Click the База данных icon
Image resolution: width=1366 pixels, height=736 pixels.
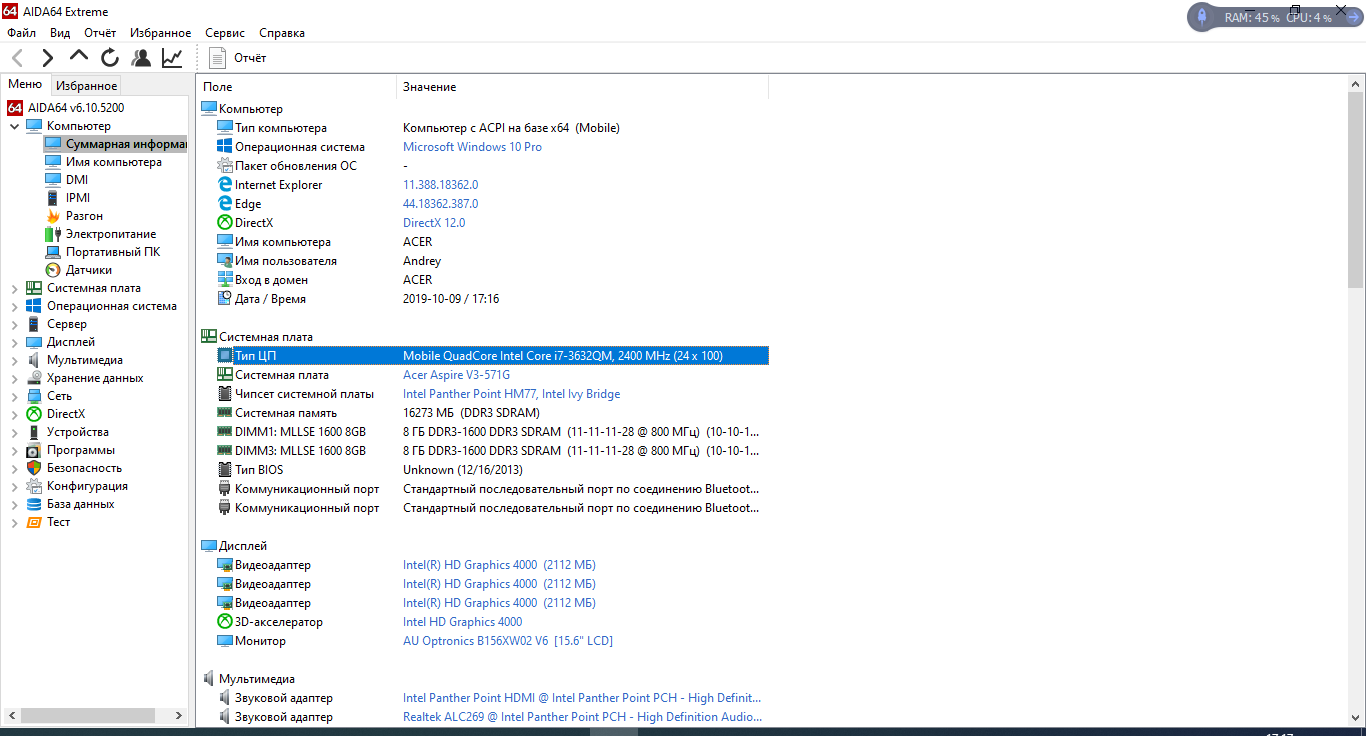pos(34,504)
